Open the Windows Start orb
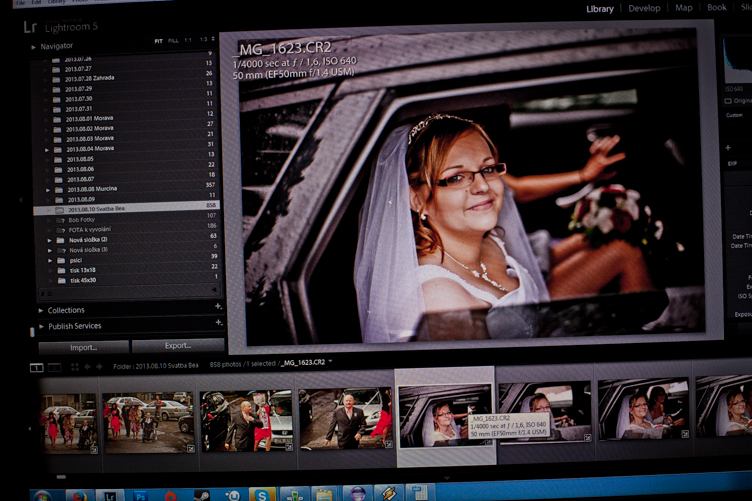The image size is (752, 501). coord(42,495)
